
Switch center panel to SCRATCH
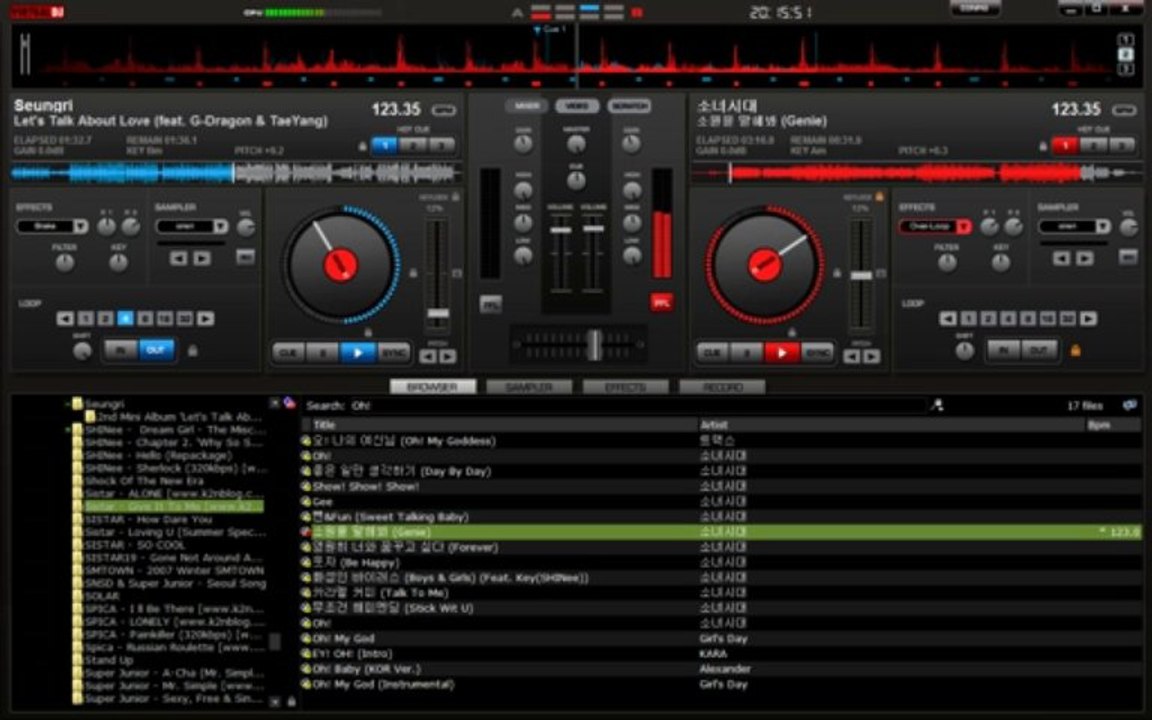point(629,106)
